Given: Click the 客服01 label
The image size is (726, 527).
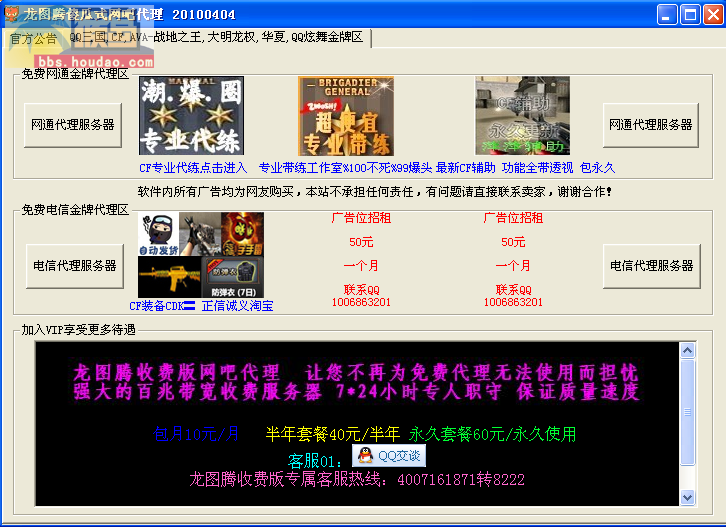Looking at the screenshot, I should click(315, 461).
